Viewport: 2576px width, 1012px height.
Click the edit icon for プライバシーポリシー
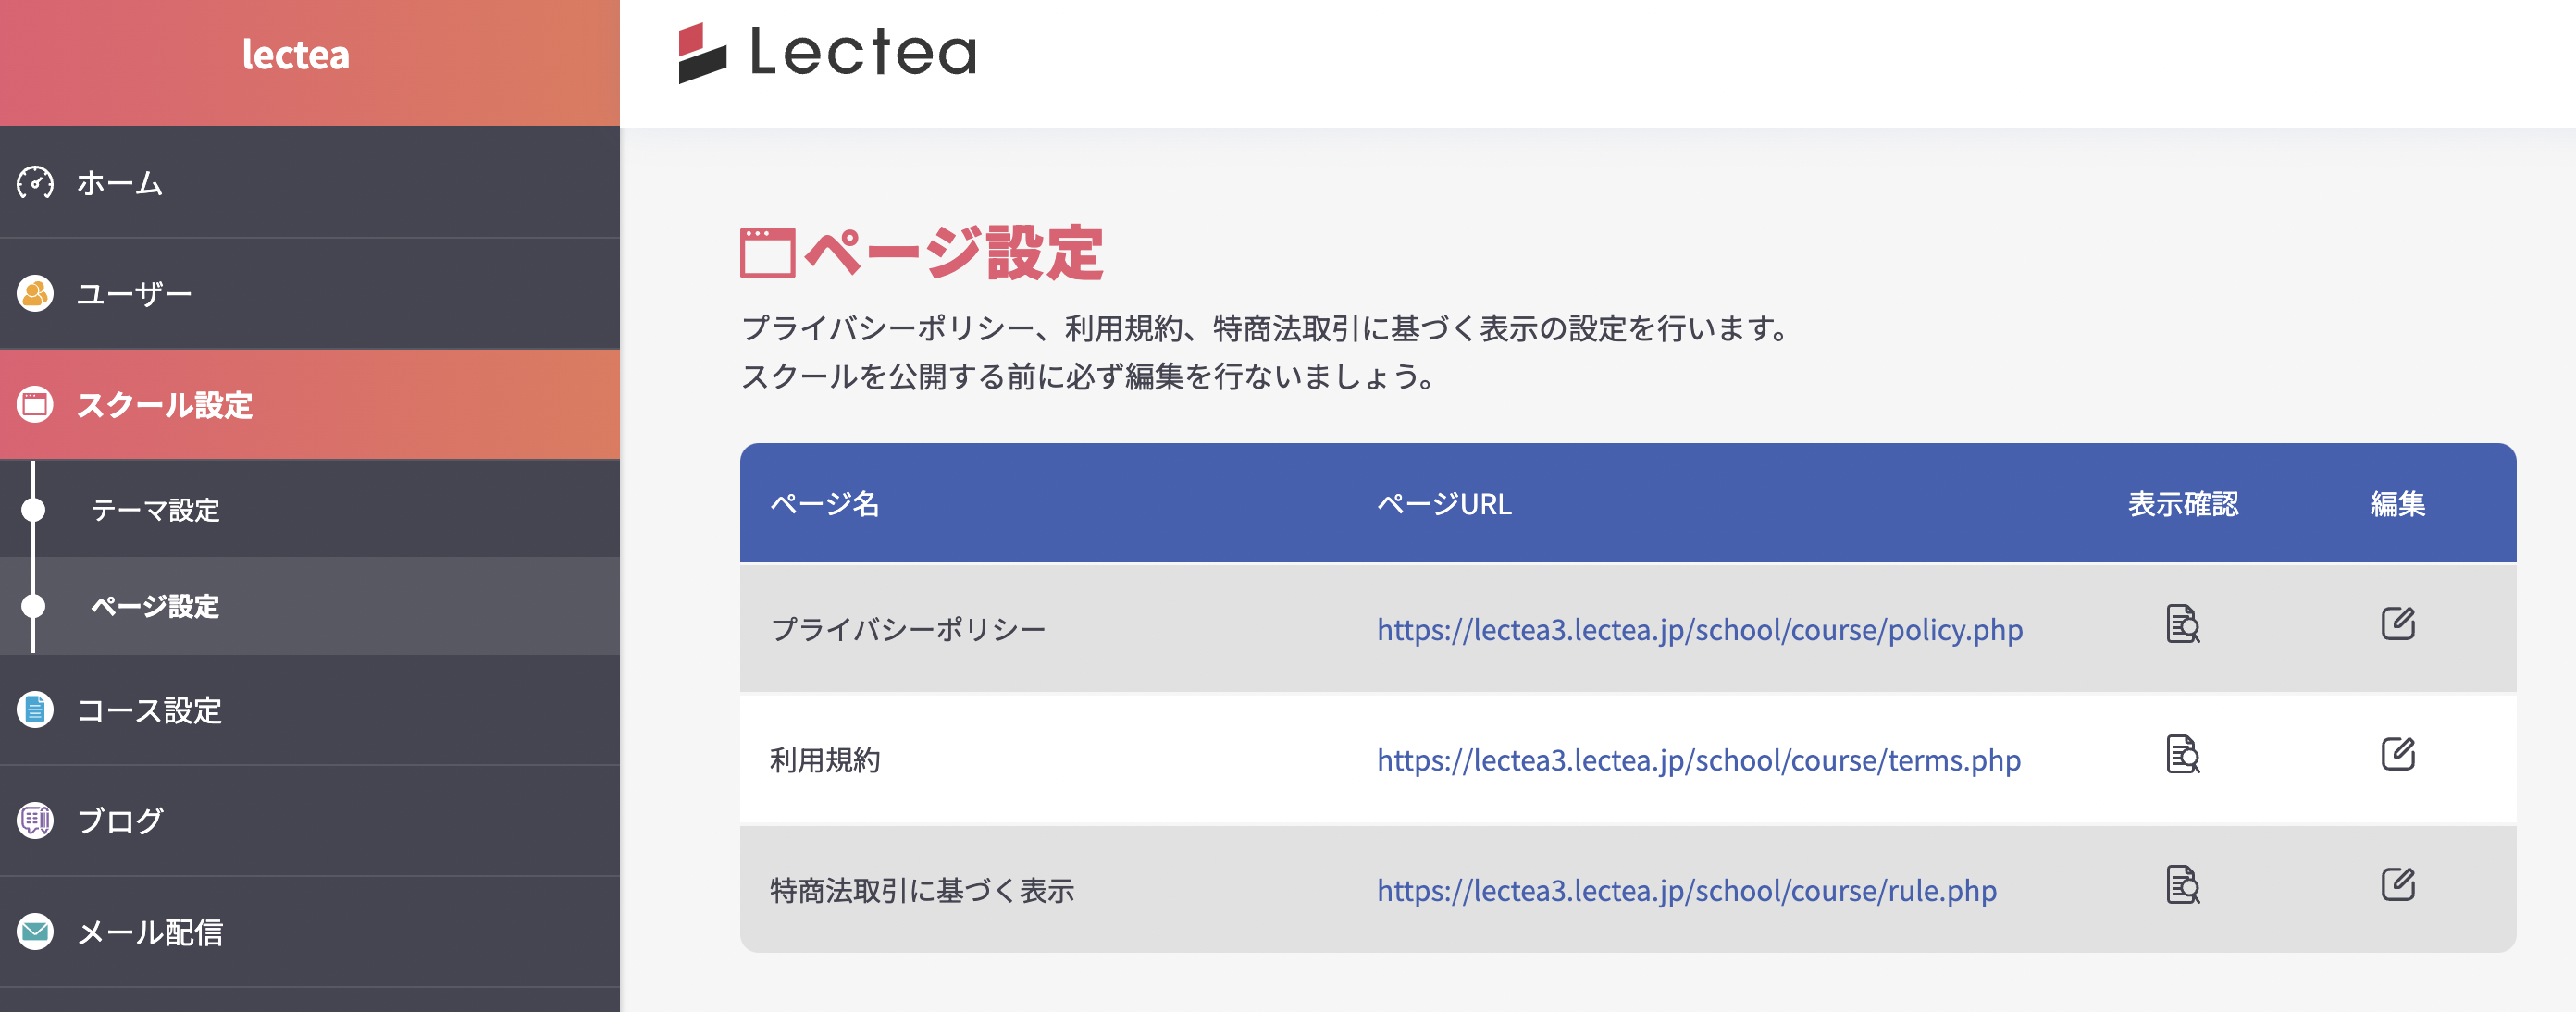pos(2397,624)
